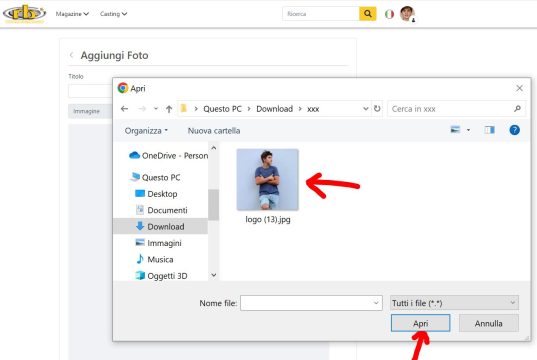Click the sidebar scrollbar thumb
The height and width of the screenshot is (360, 537).
point(213,204)
